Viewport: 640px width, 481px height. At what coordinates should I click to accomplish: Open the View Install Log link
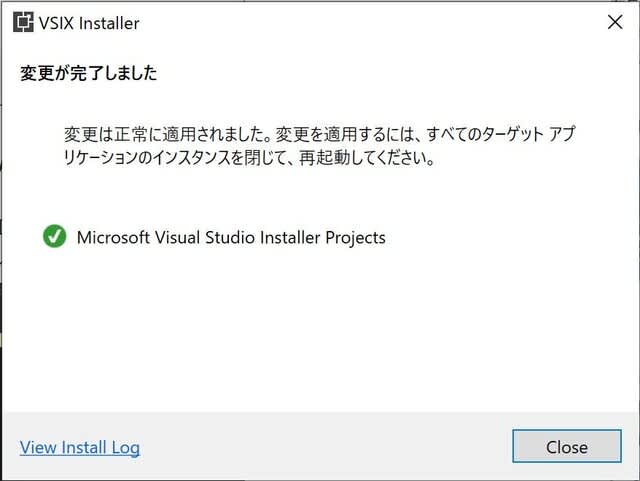80,447
